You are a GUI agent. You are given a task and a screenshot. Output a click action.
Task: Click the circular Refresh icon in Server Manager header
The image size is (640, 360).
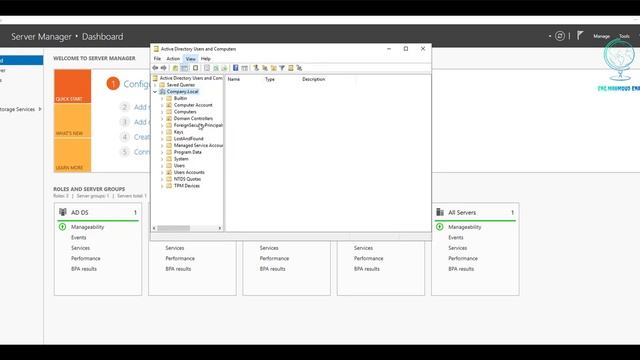coord(560,36)
